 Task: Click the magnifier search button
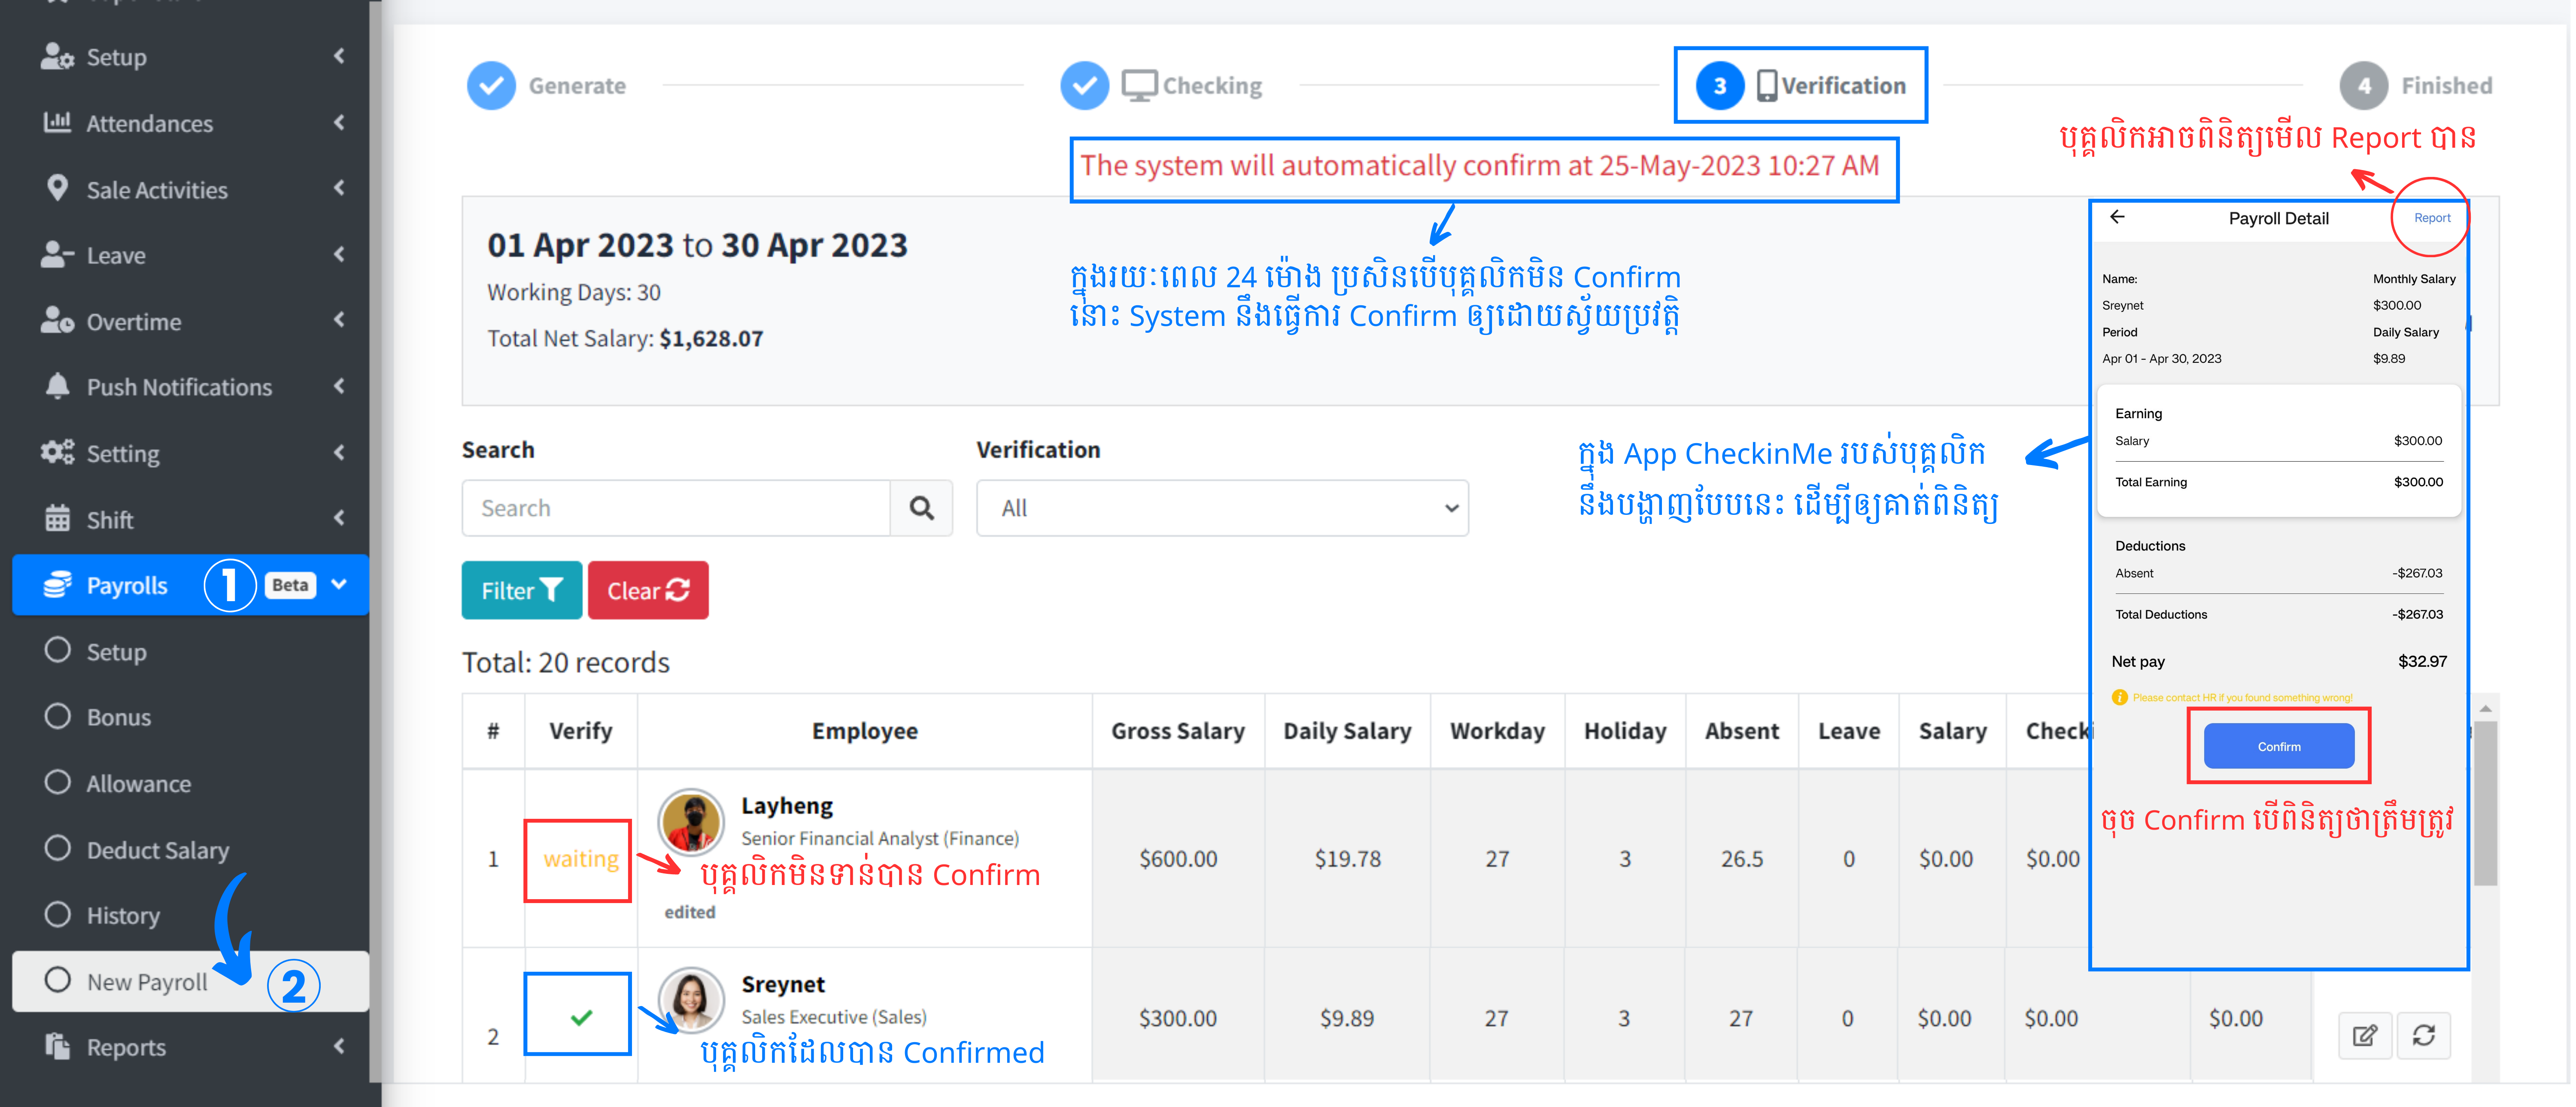pos(921,508)
